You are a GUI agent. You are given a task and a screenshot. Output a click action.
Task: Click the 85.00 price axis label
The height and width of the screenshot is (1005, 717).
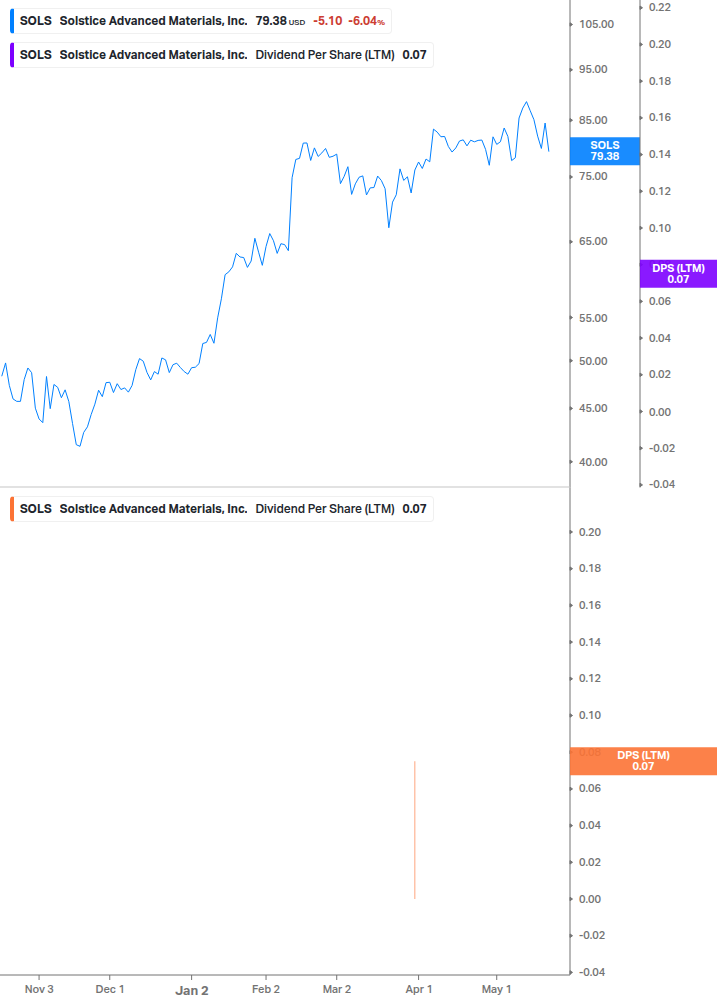pos(593,120)
